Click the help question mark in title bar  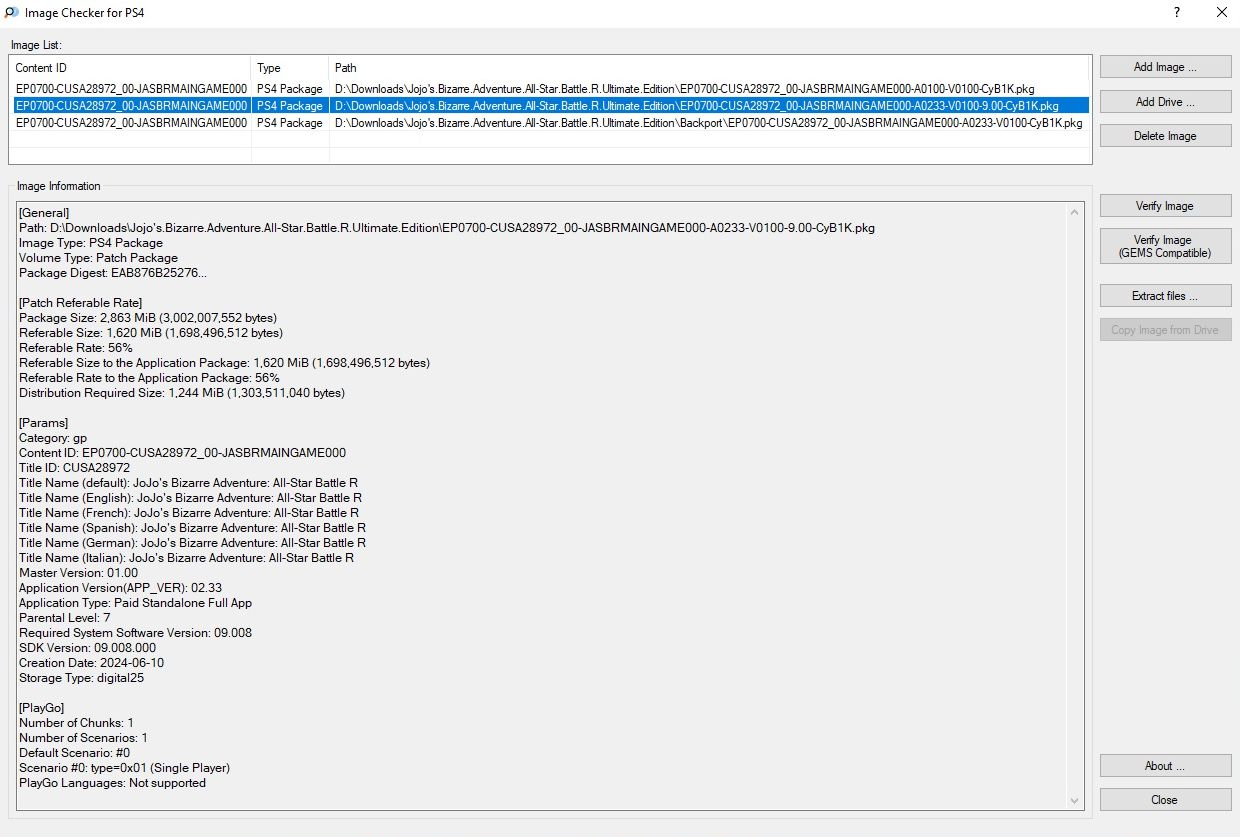coord(1177,13)
